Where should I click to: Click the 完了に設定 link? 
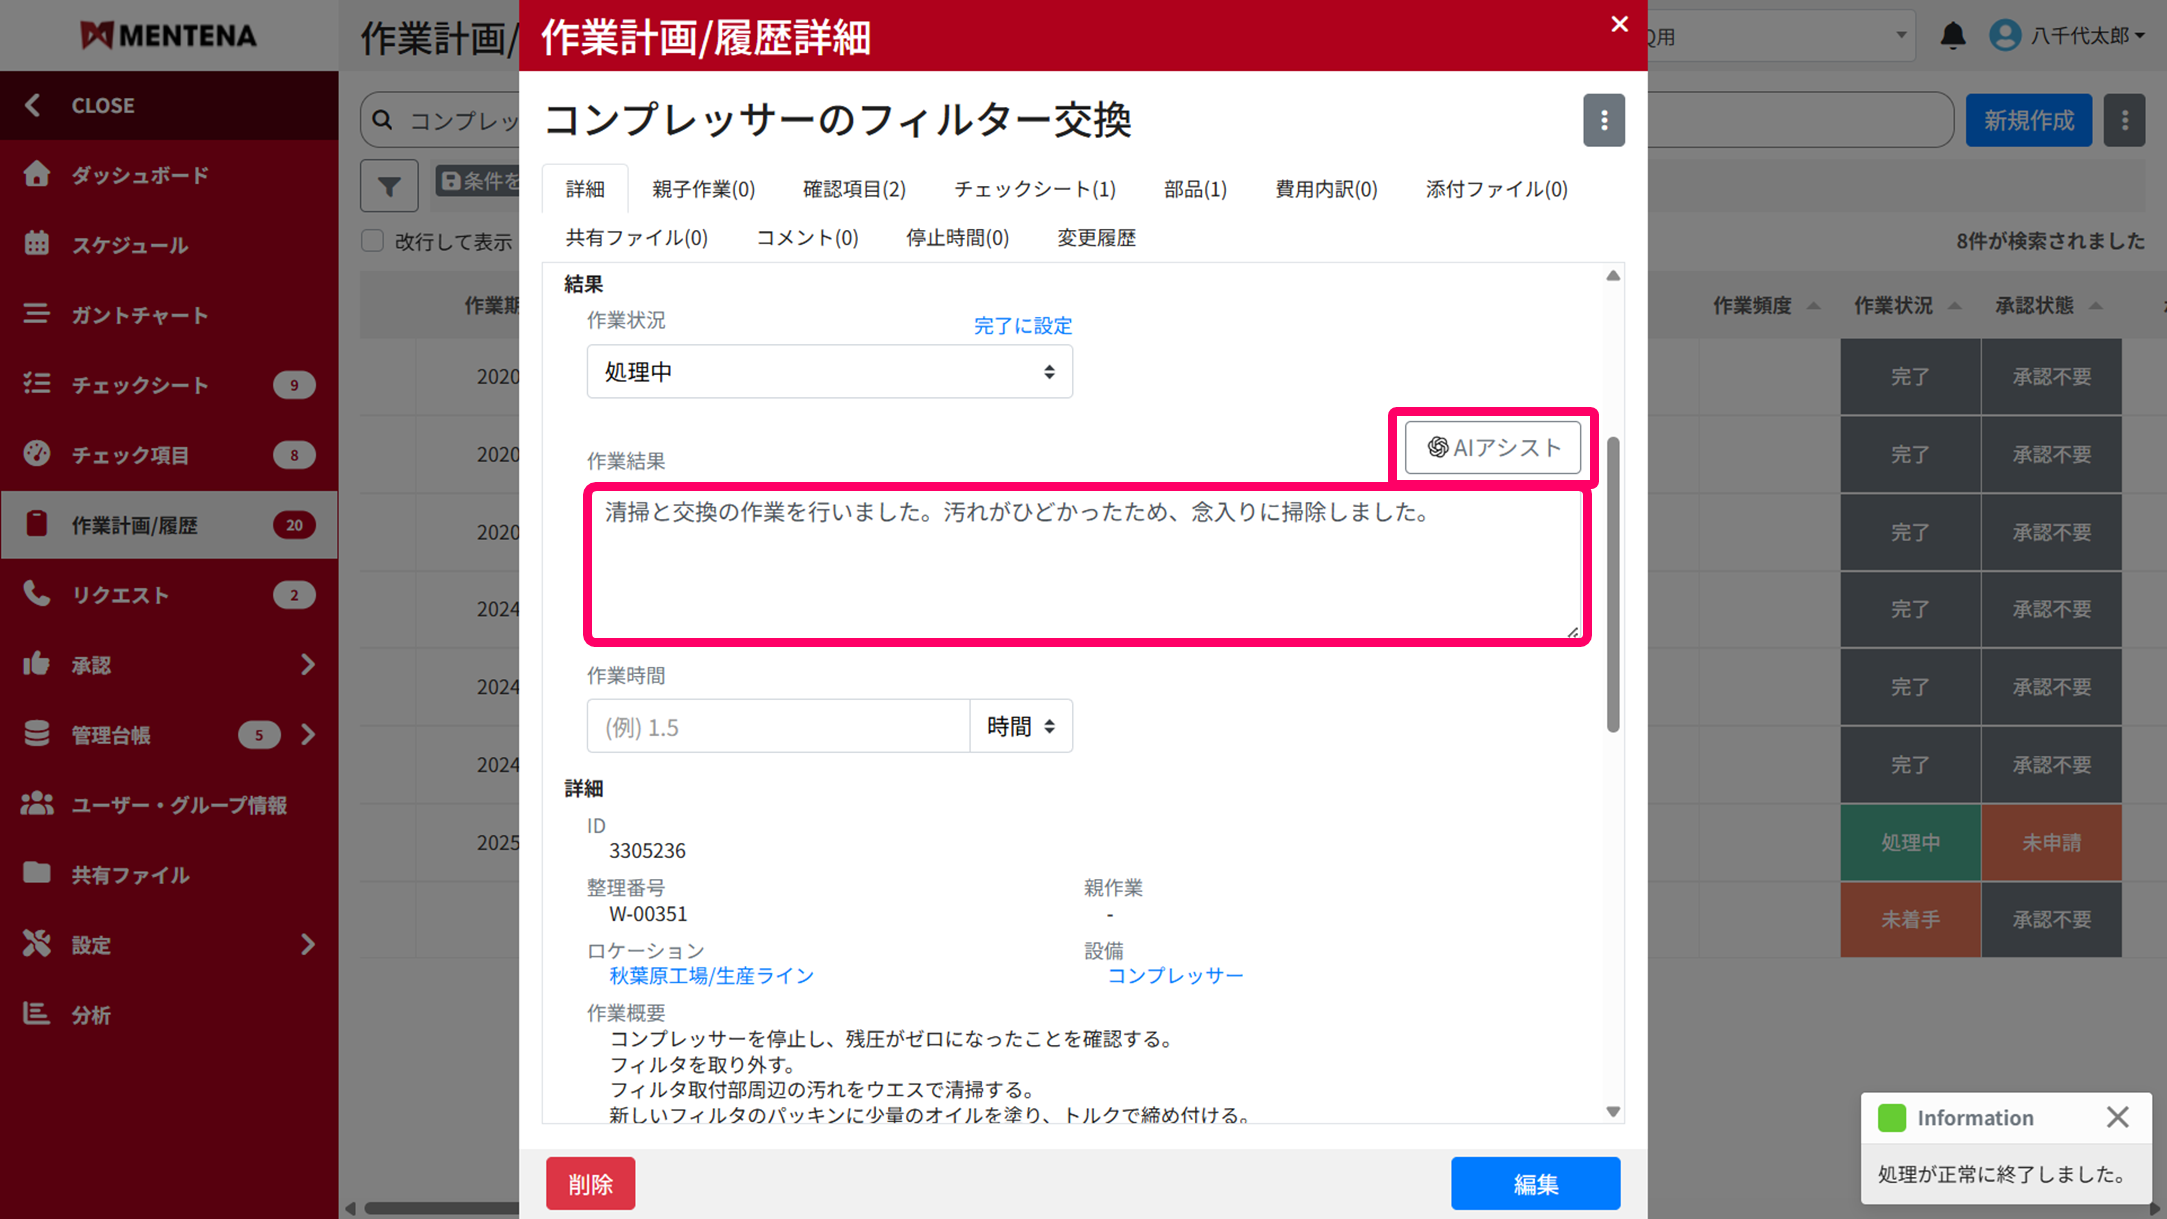pos(1022,326)
